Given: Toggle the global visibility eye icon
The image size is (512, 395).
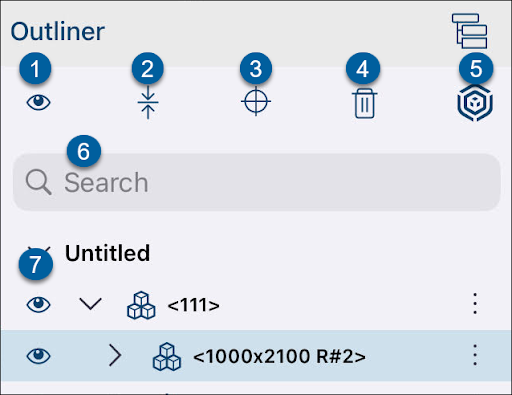Looking at the screenshot, I should click(x=38, y=102).
